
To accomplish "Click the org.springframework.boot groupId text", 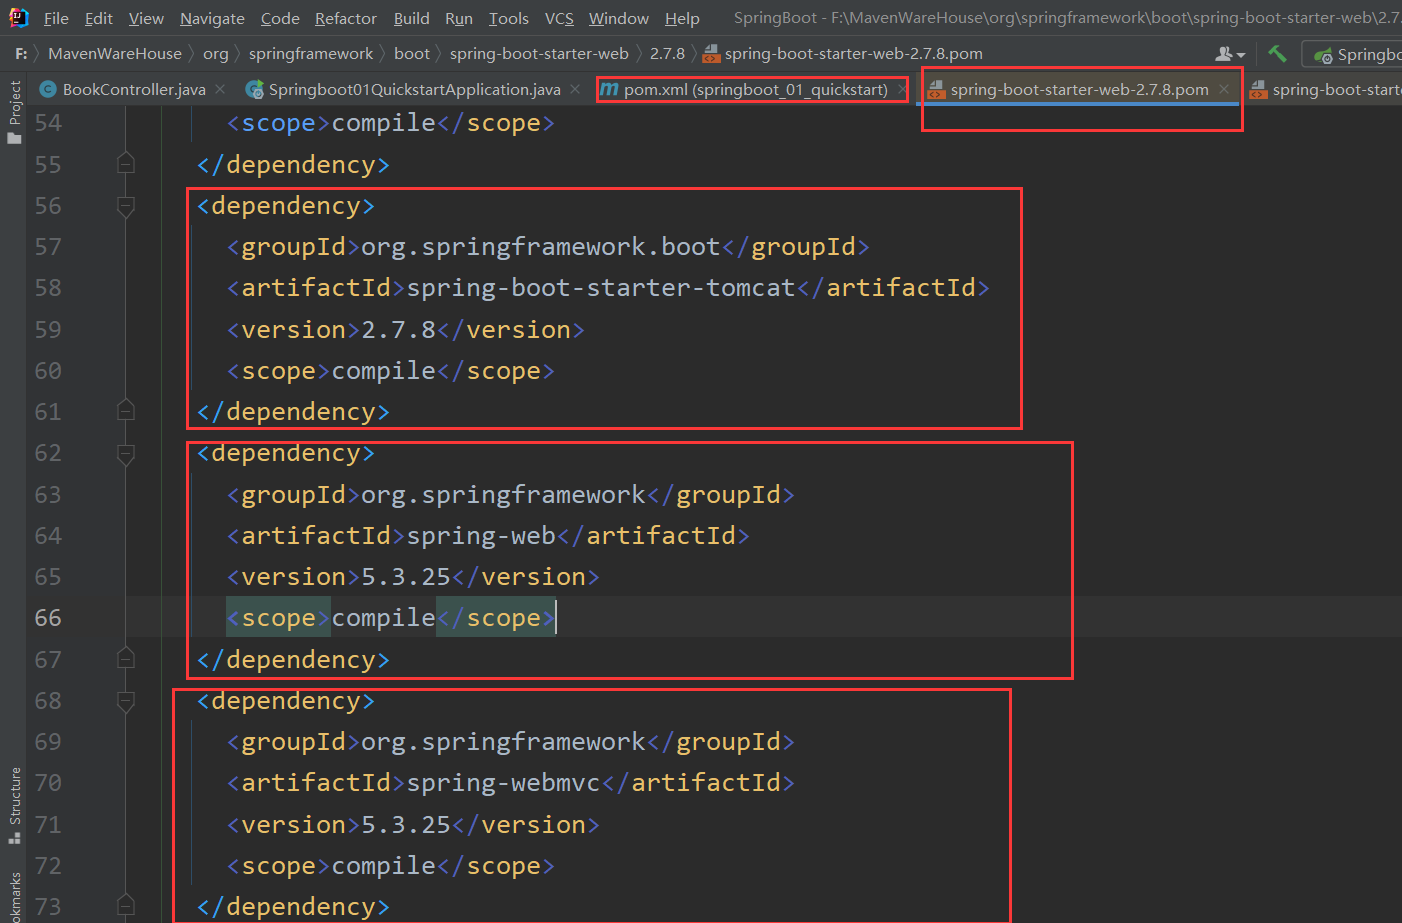I will point(540,247).
